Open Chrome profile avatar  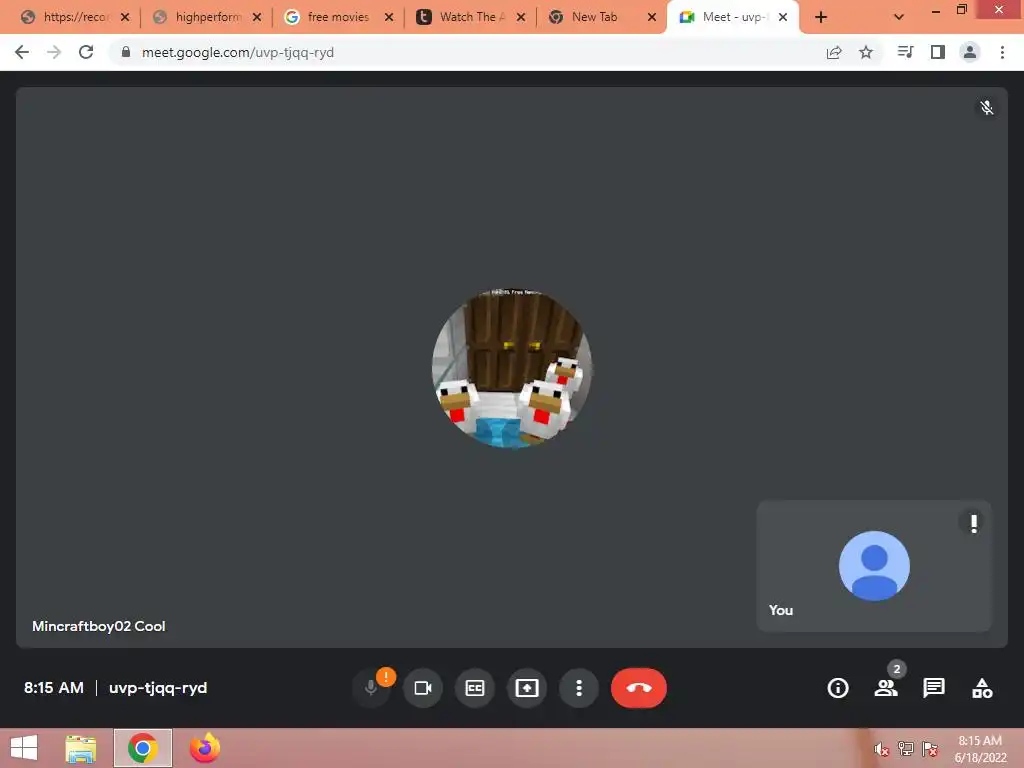coord(970,52)
